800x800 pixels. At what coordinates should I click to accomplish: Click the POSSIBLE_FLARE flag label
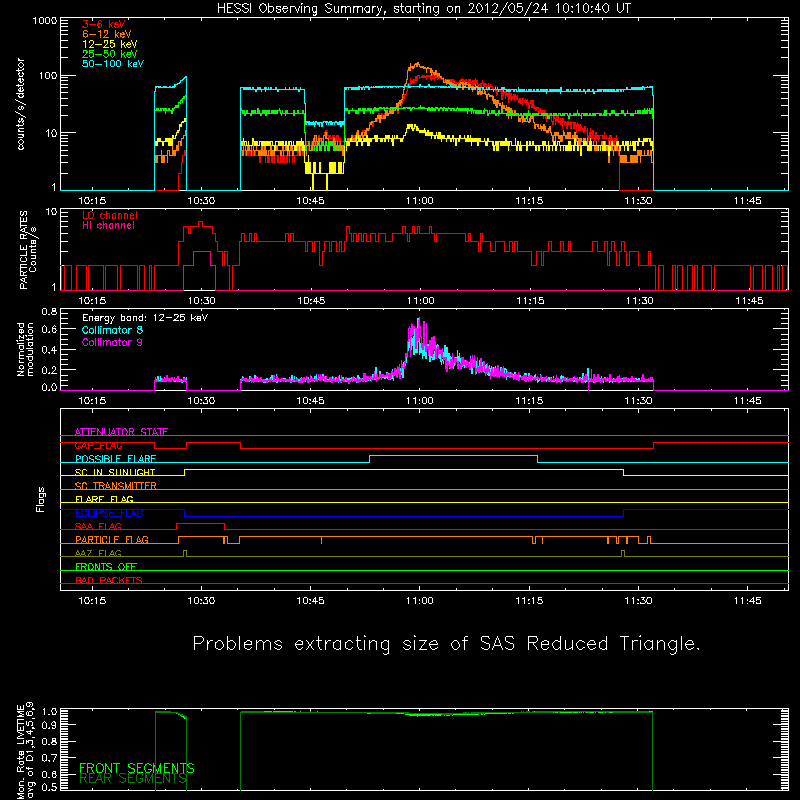pos(115,459)
